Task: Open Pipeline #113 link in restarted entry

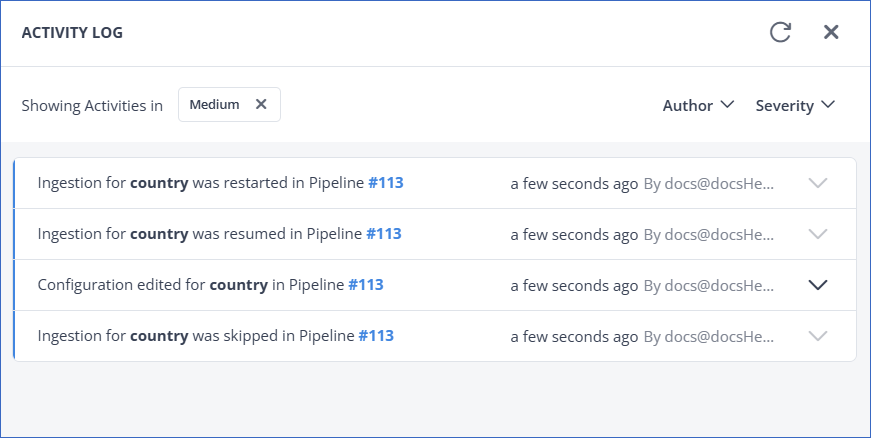Action: pyautogui.click(x=386, y=183)
